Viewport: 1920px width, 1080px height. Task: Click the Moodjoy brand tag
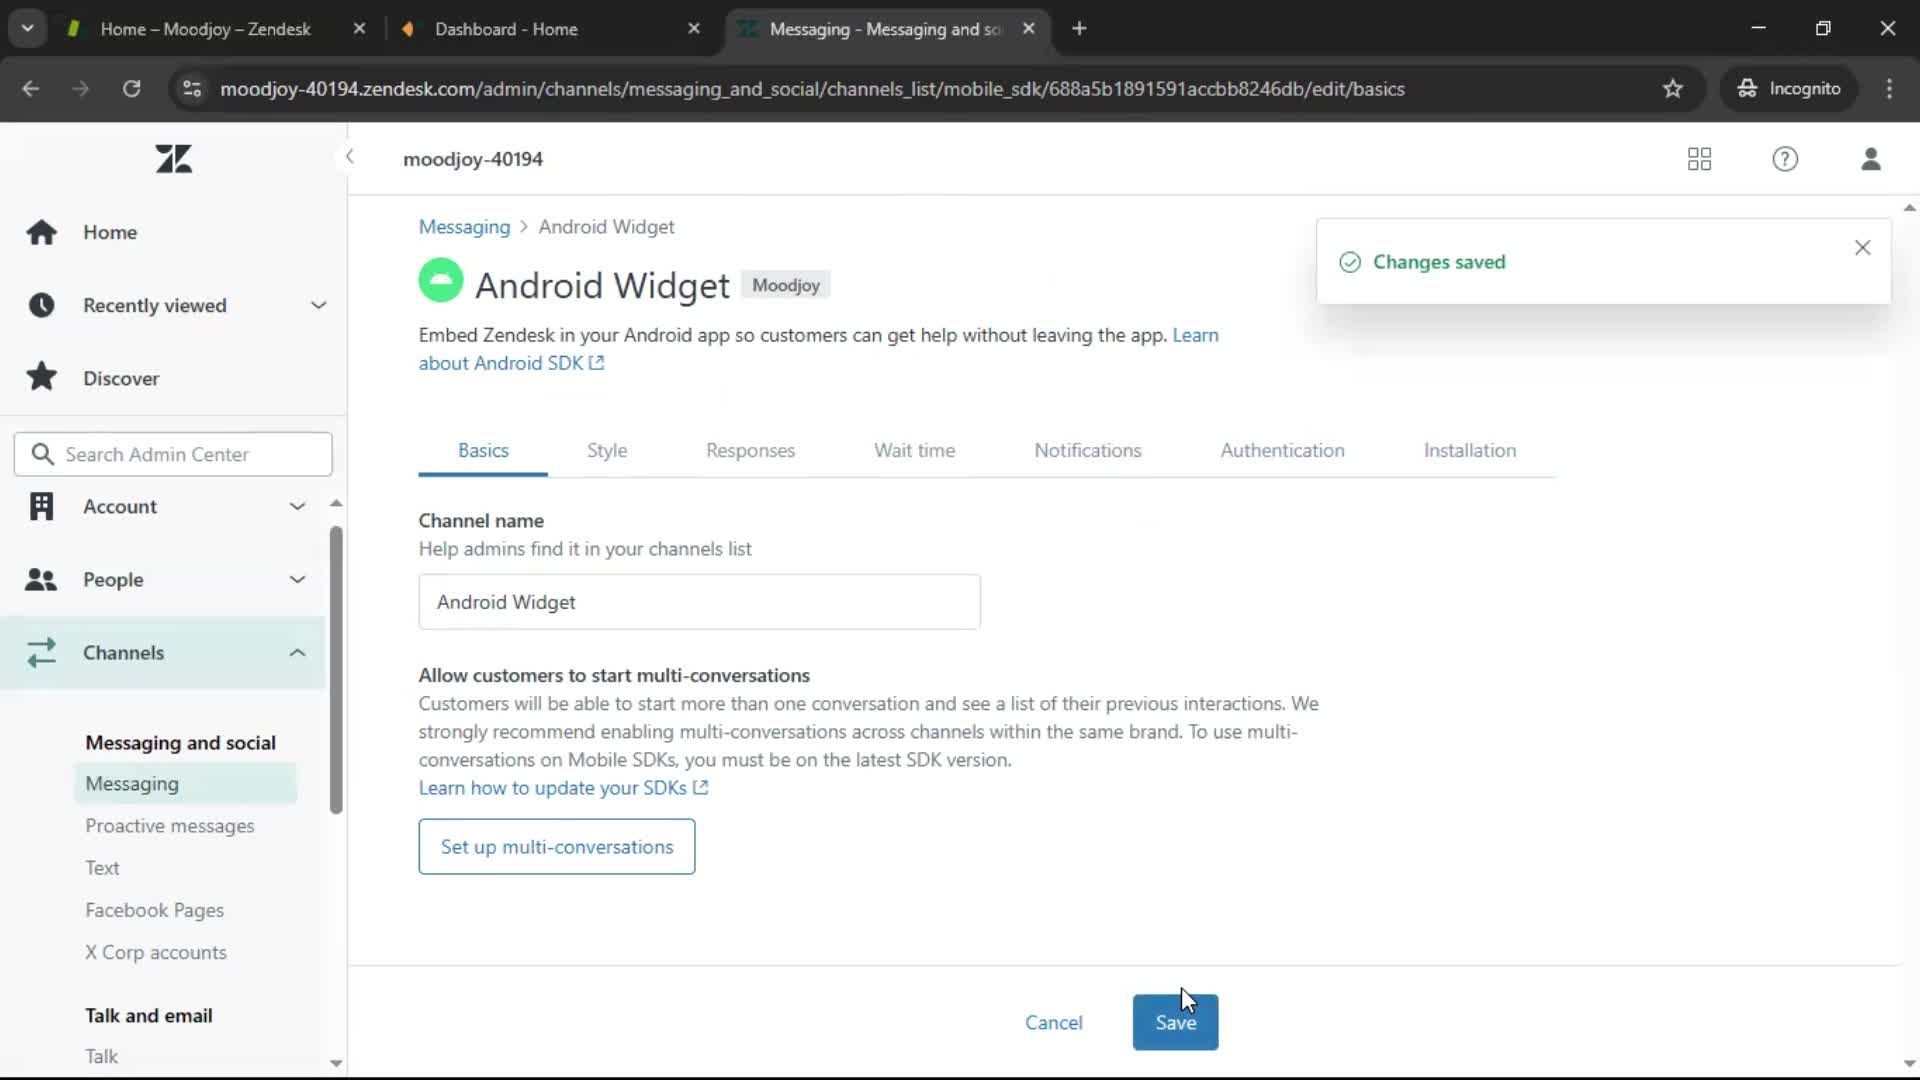[x=785, y=285]
